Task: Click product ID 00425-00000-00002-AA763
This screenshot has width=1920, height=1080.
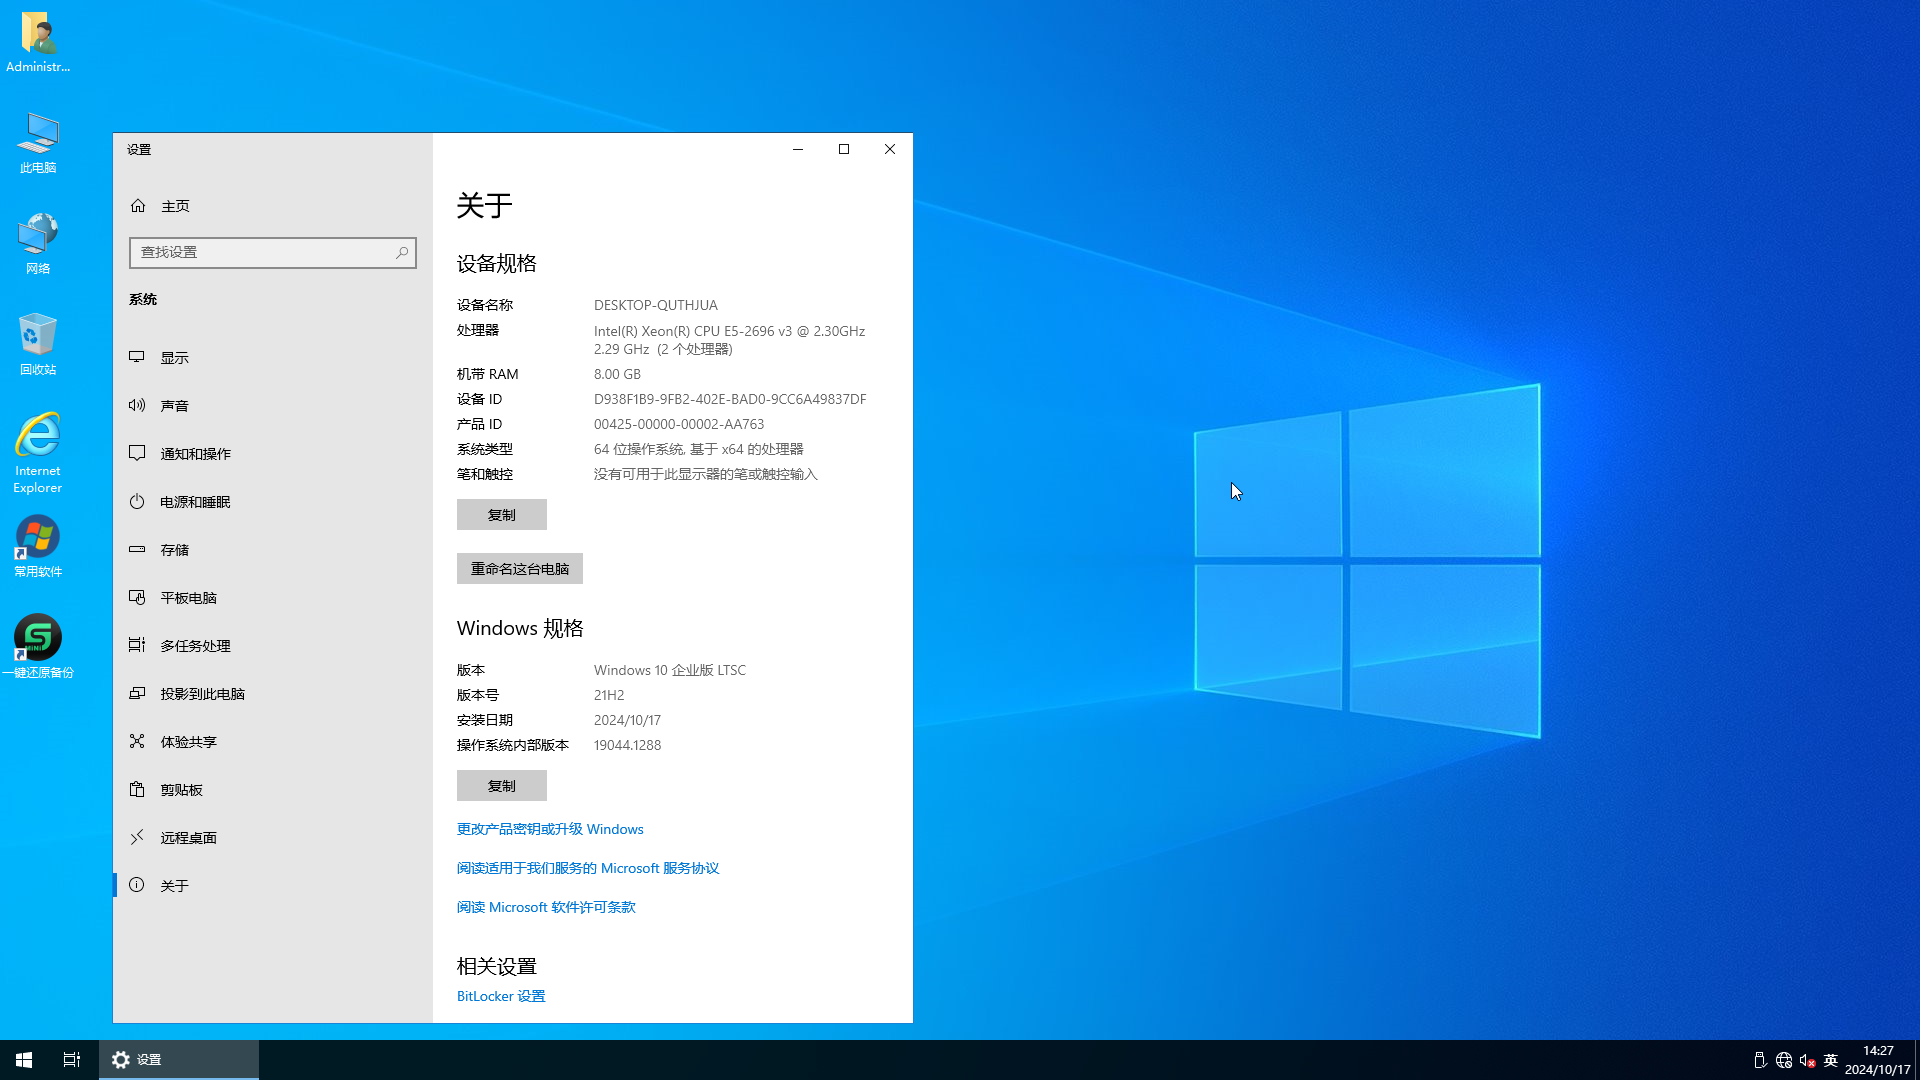Action: [679, 424]
